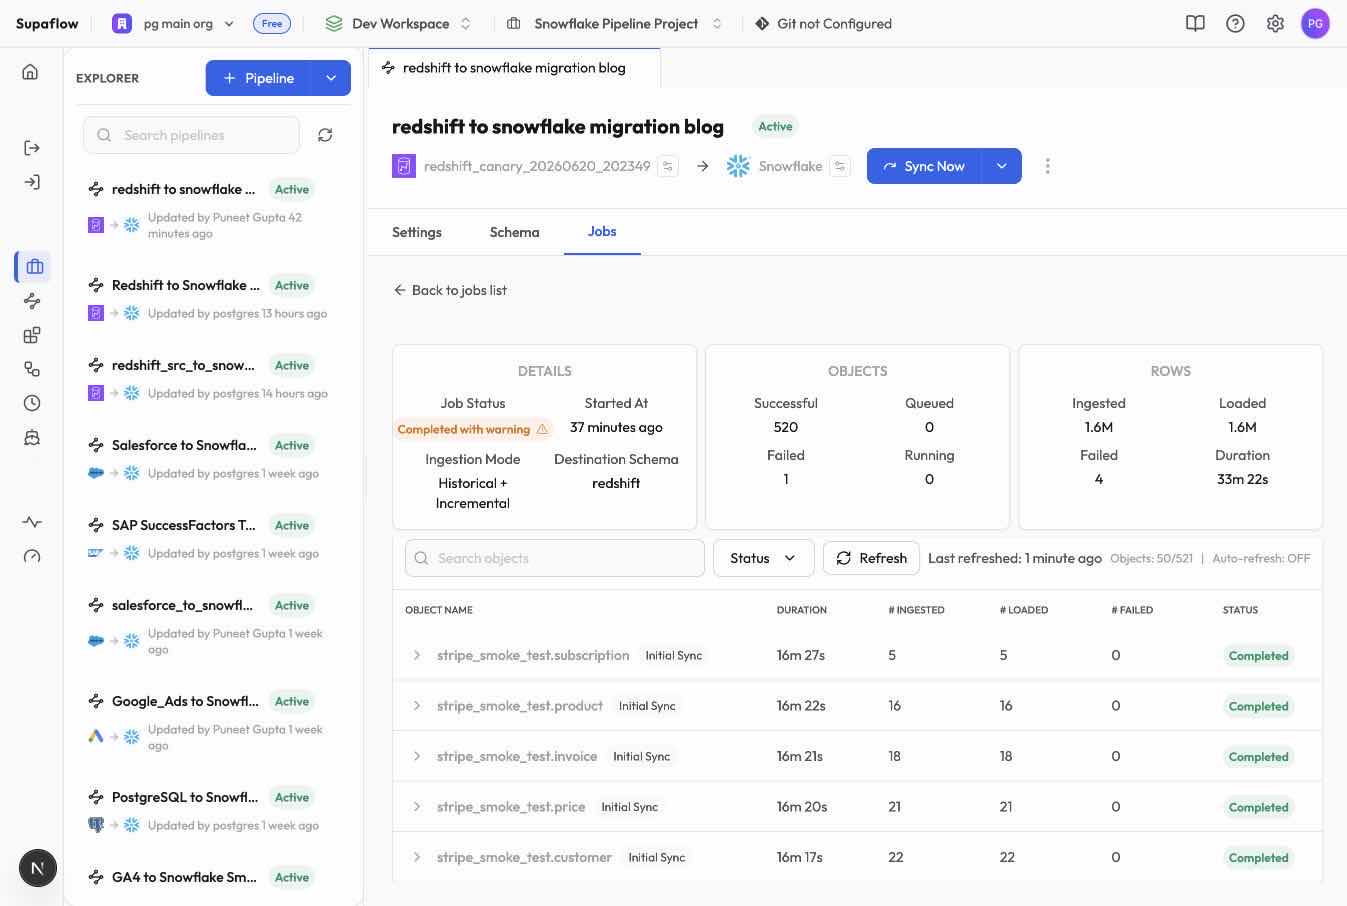The height and width of the screenshot is (906, 1347).
Task: Open redshift source config icon
Action: coord(667,166)
